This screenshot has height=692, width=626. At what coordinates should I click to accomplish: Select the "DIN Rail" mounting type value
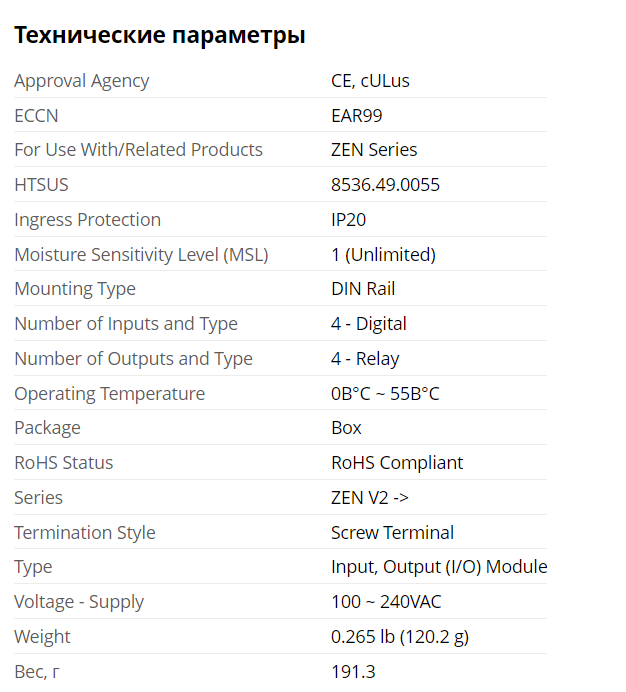(363, 289)
